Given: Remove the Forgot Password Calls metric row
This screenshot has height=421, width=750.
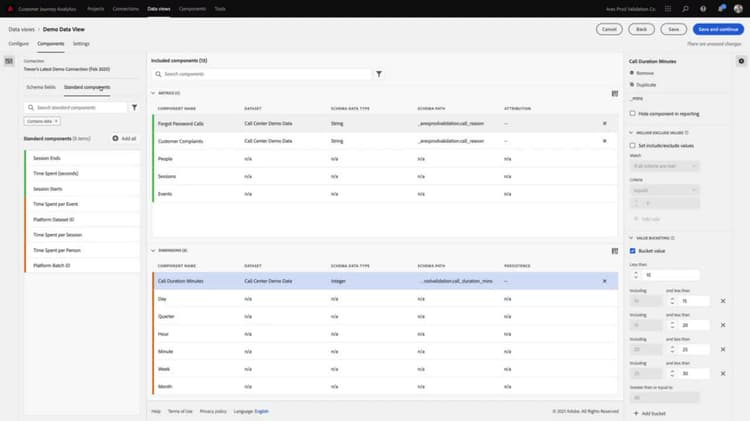Looking at the screenshot, I should coord(605,123).
